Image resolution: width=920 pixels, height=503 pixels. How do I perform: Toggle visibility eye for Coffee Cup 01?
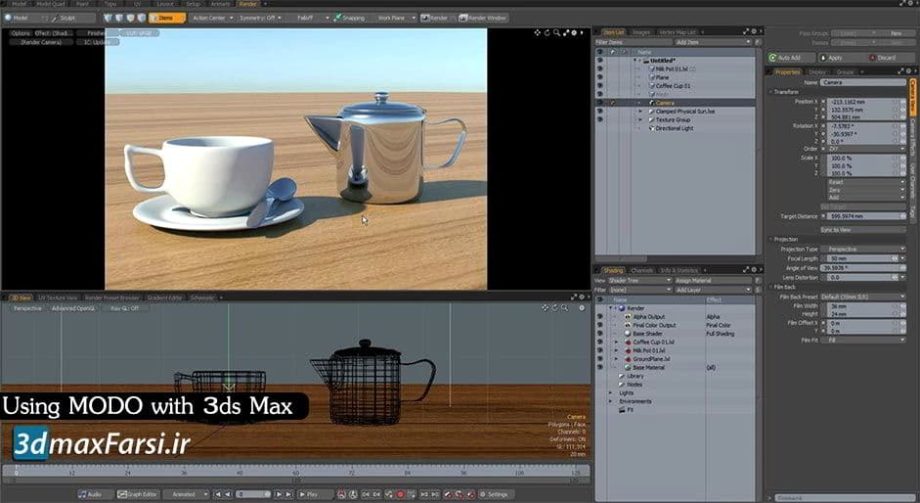[x=600, y=86]
